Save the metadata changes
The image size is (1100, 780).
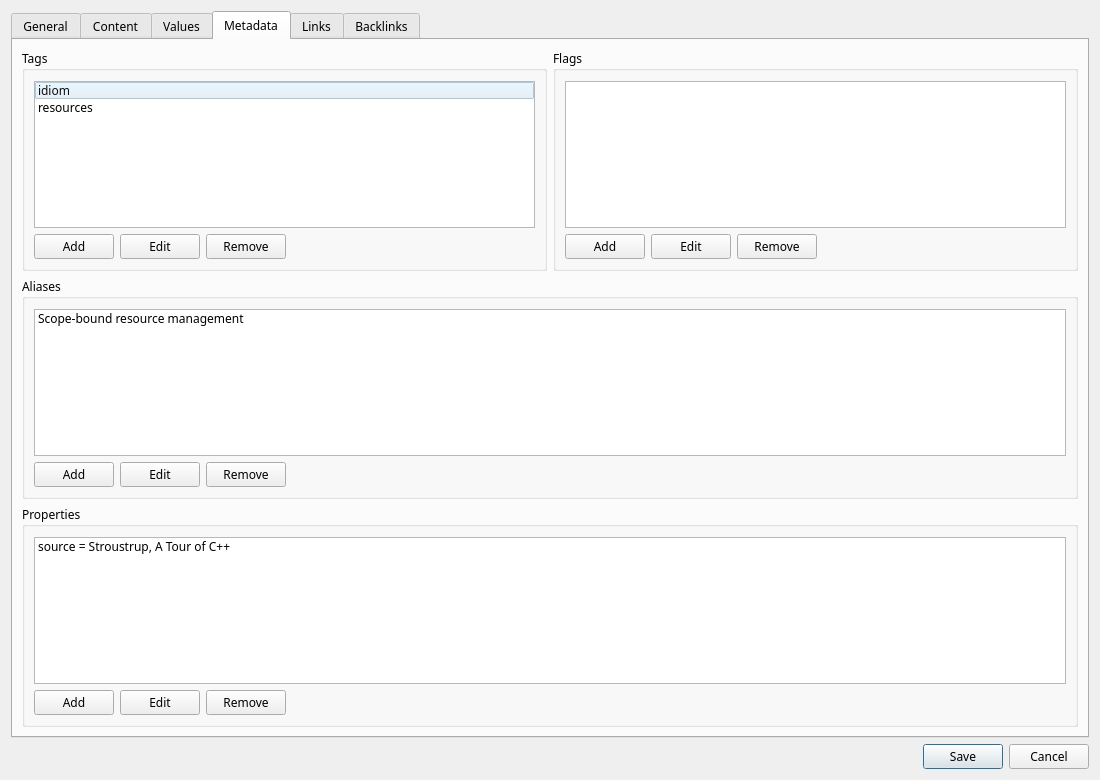point(962,756)
